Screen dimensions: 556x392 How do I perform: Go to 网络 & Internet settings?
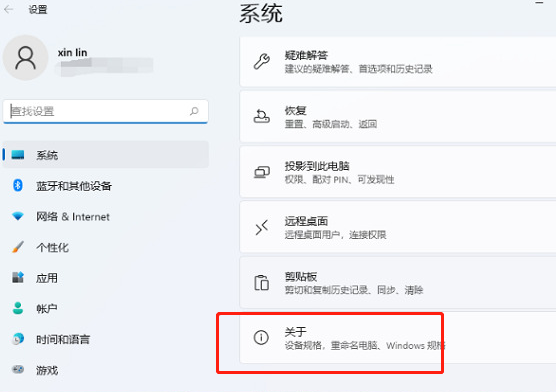click(x=106, y=216)
